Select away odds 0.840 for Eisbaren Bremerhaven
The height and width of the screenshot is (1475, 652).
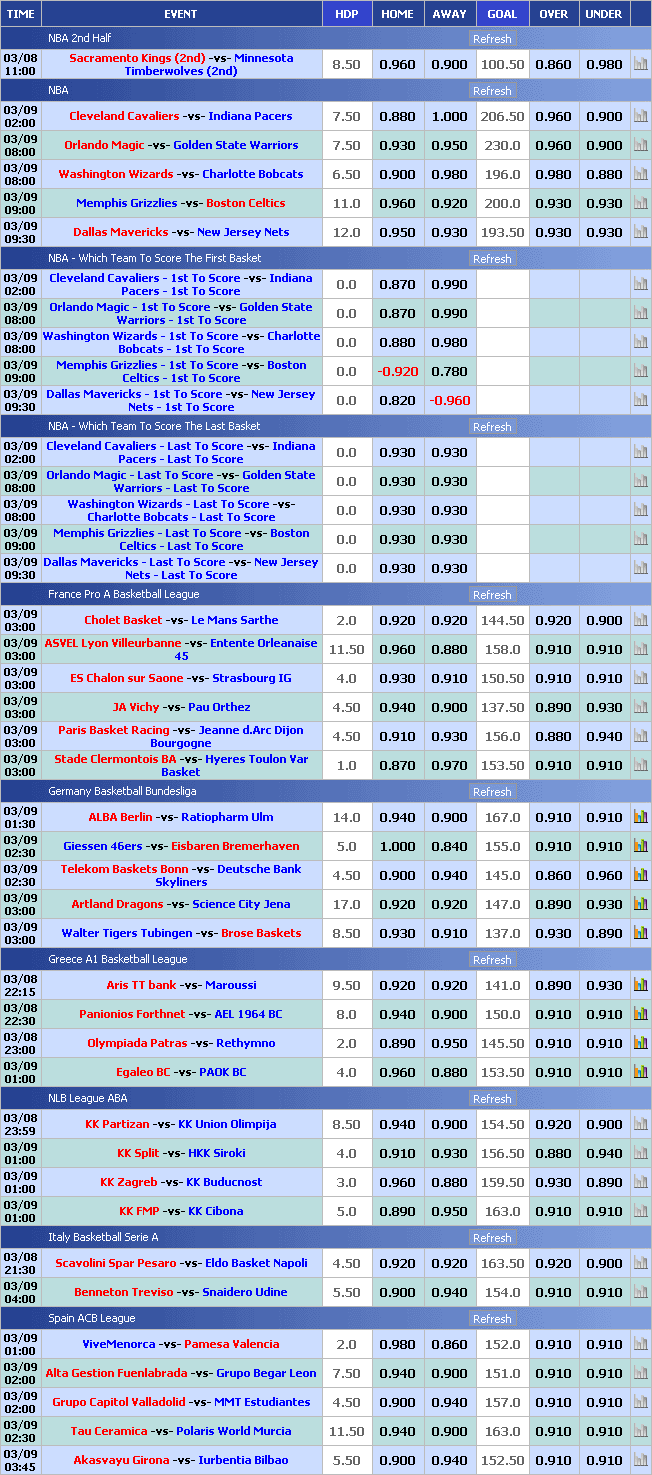(449, 846)
